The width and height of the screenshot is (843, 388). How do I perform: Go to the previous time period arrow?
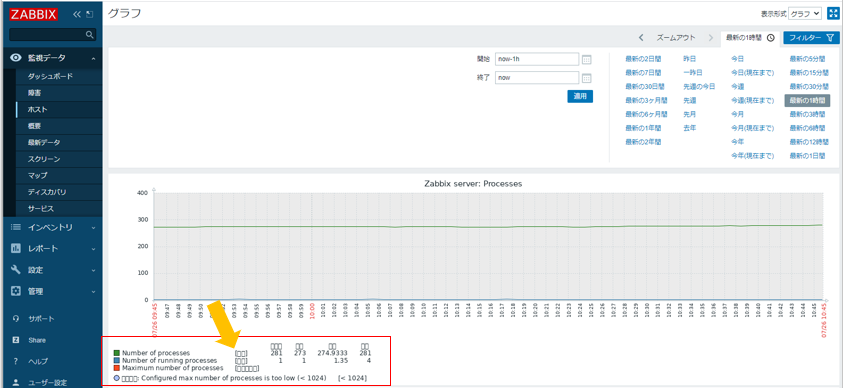click(641, 38)
